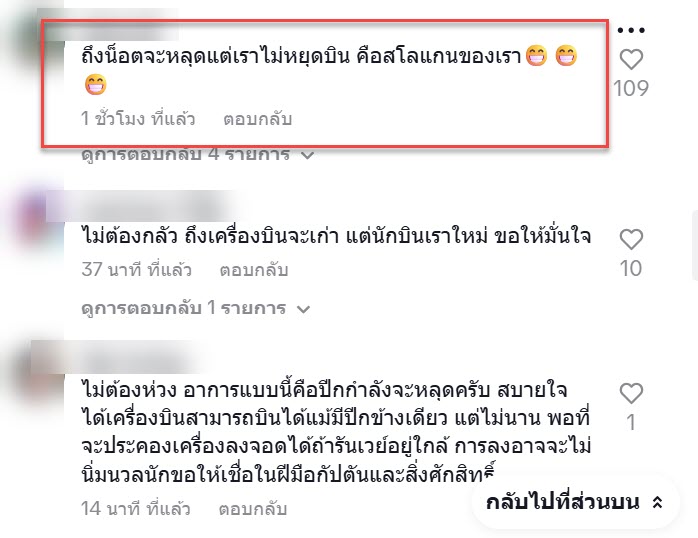Reply to the 14 นาที ที่แล้ว comment
698x538 pixels.
coord(253,509)
